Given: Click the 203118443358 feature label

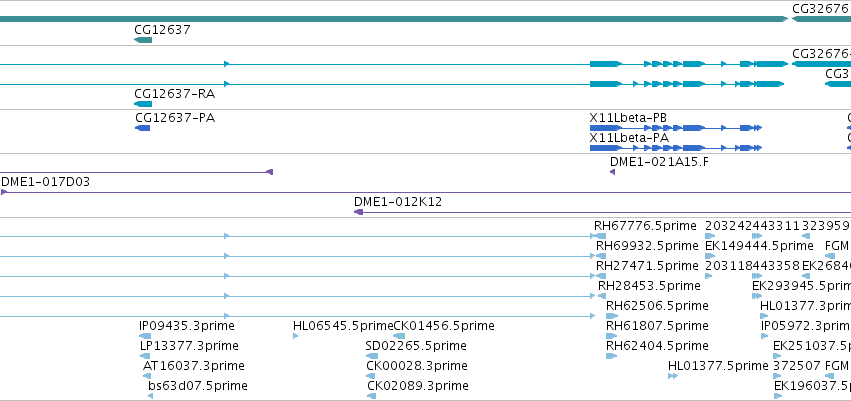Looking at the screenshot, I should click(x=752, y=266).
